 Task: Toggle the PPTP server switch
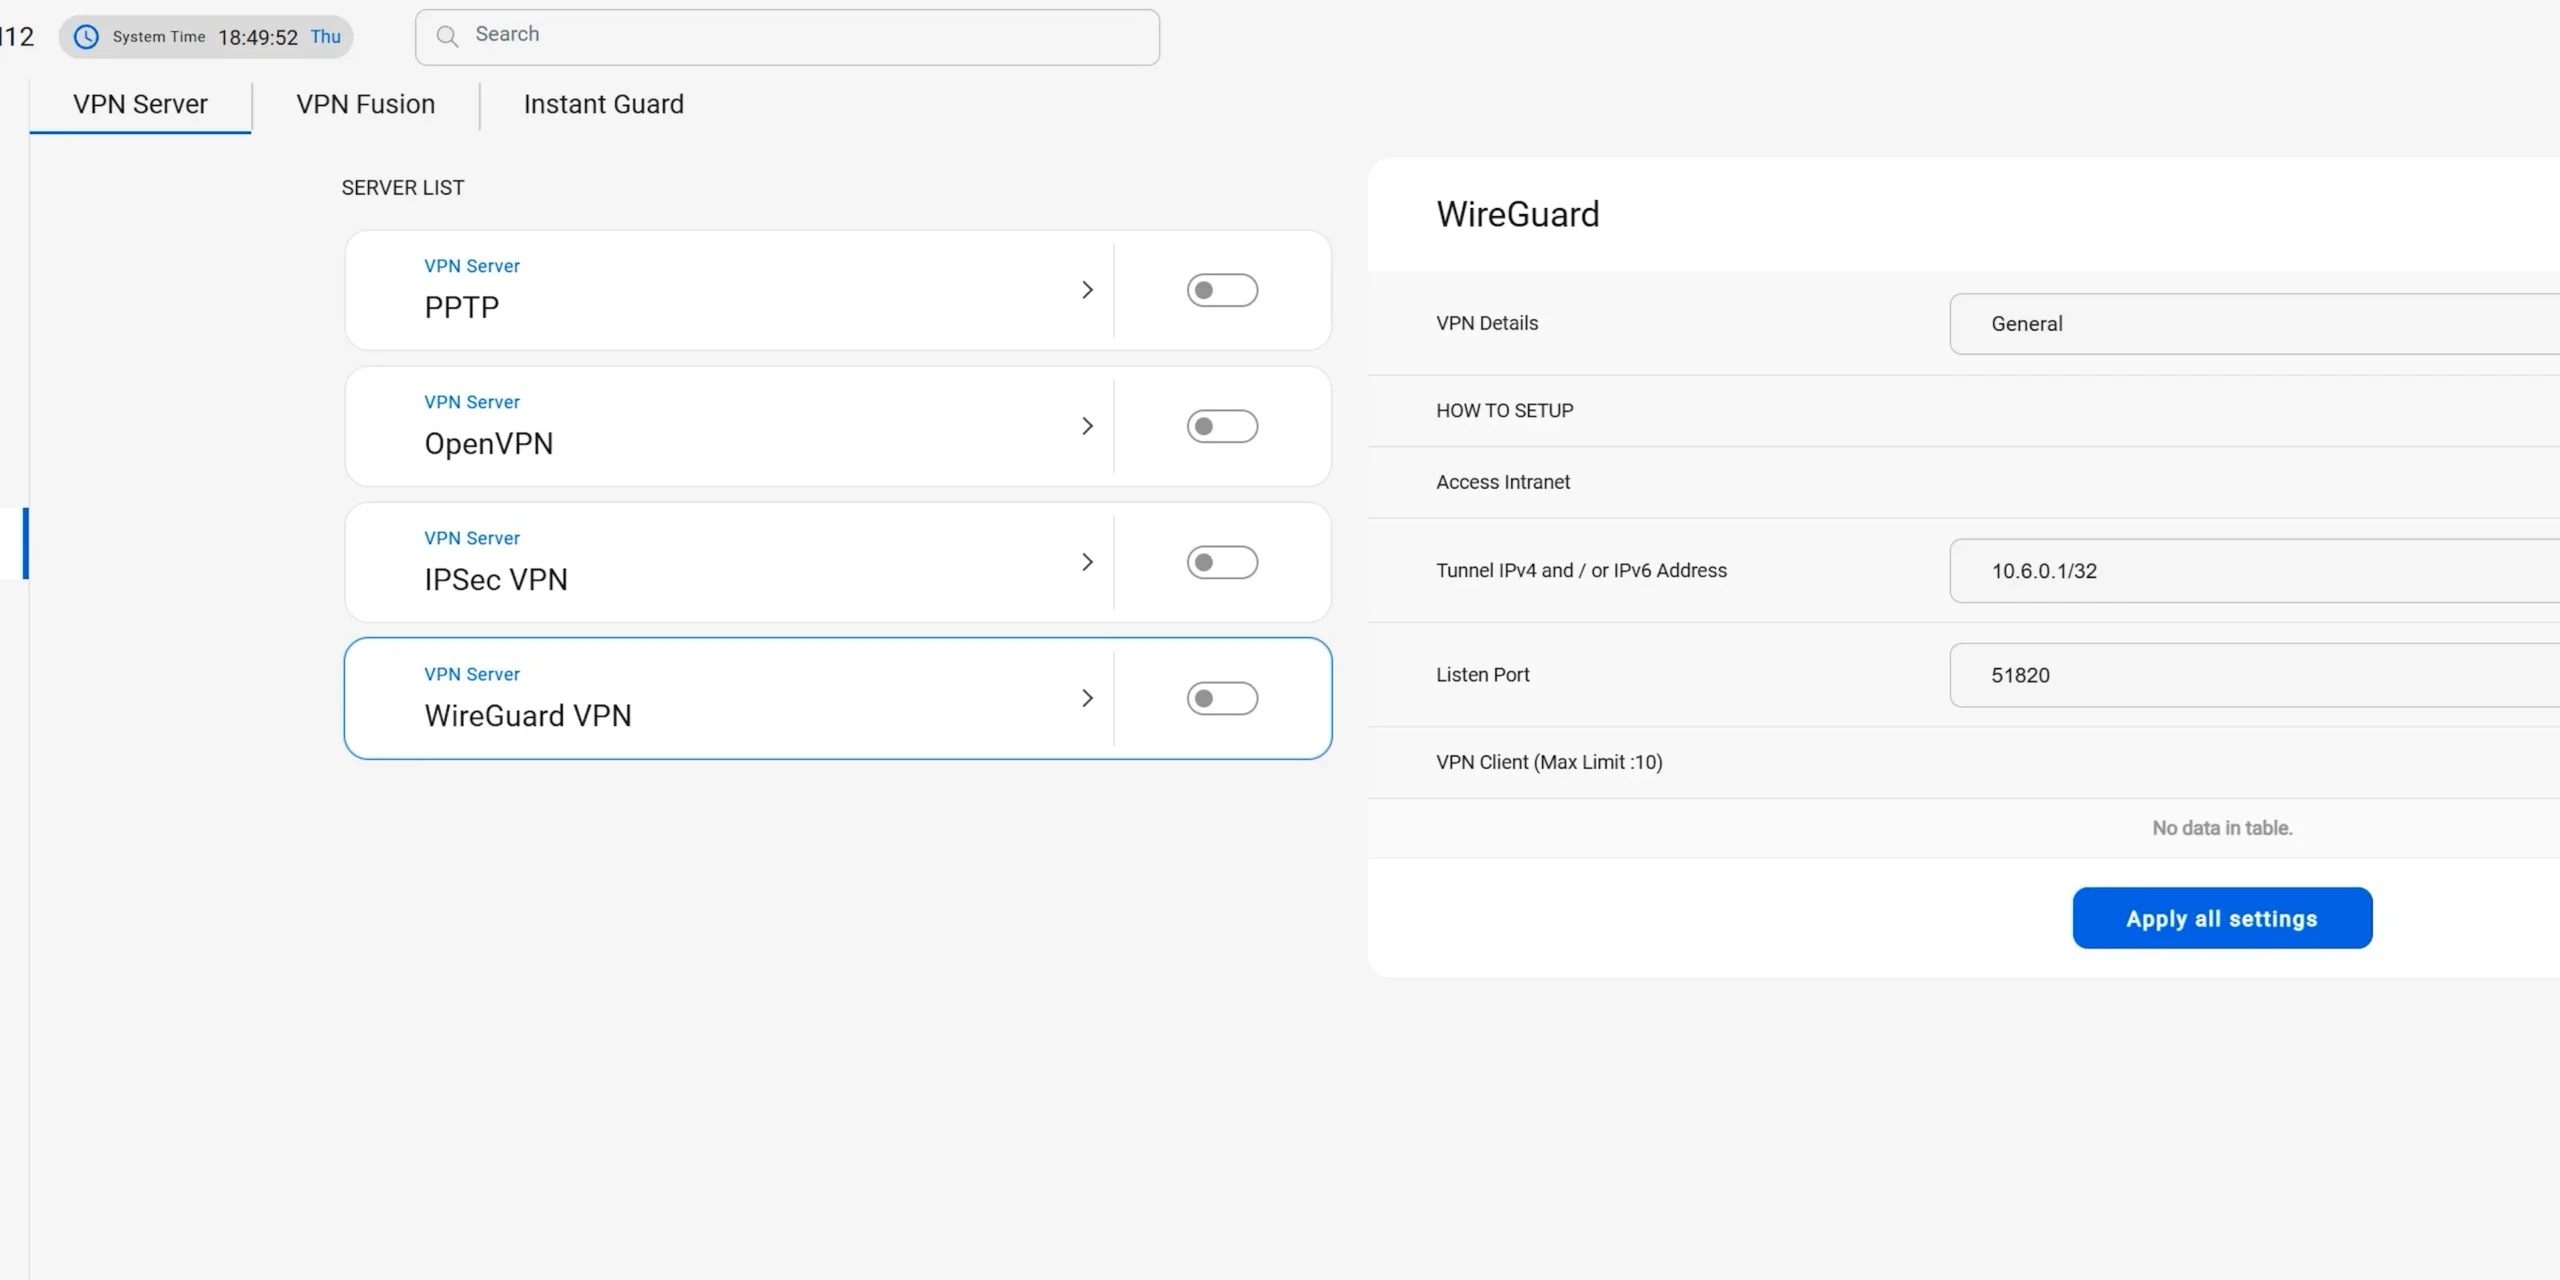1222,290
